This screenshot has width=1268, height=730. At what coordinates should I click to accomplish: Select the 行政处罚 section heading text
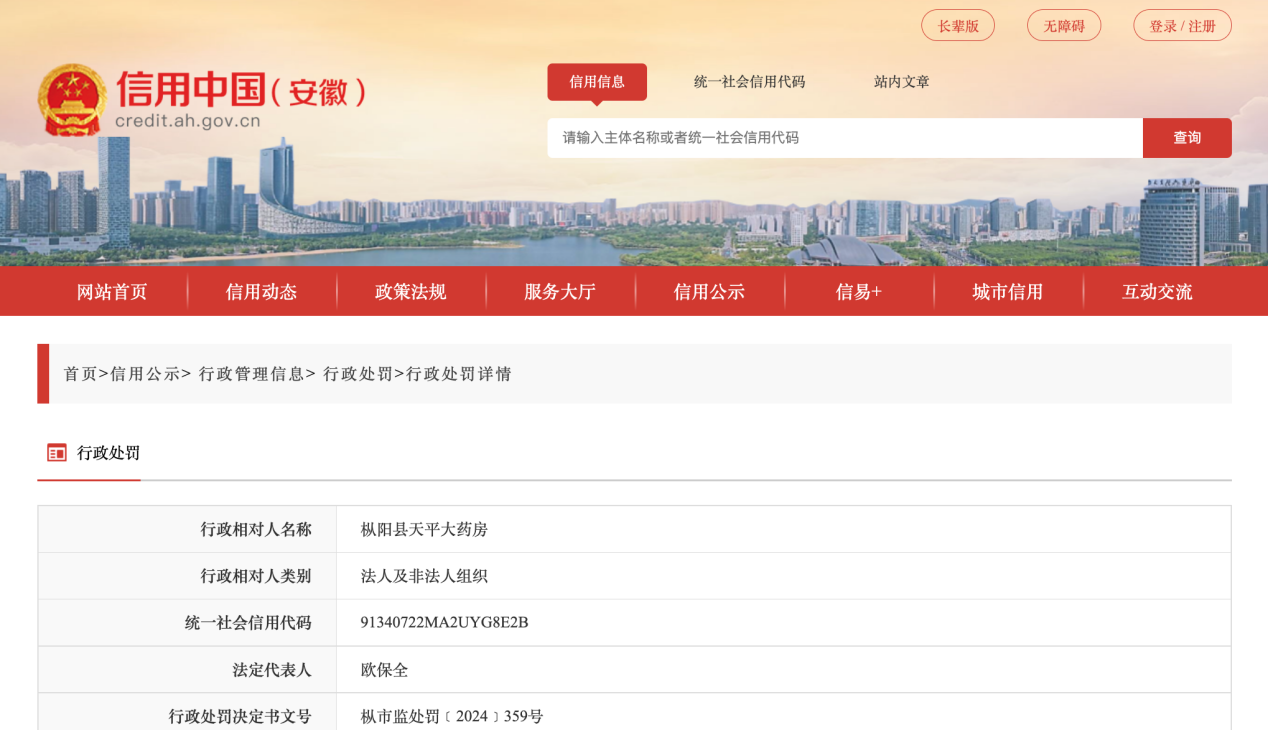[x=109, y=453]
